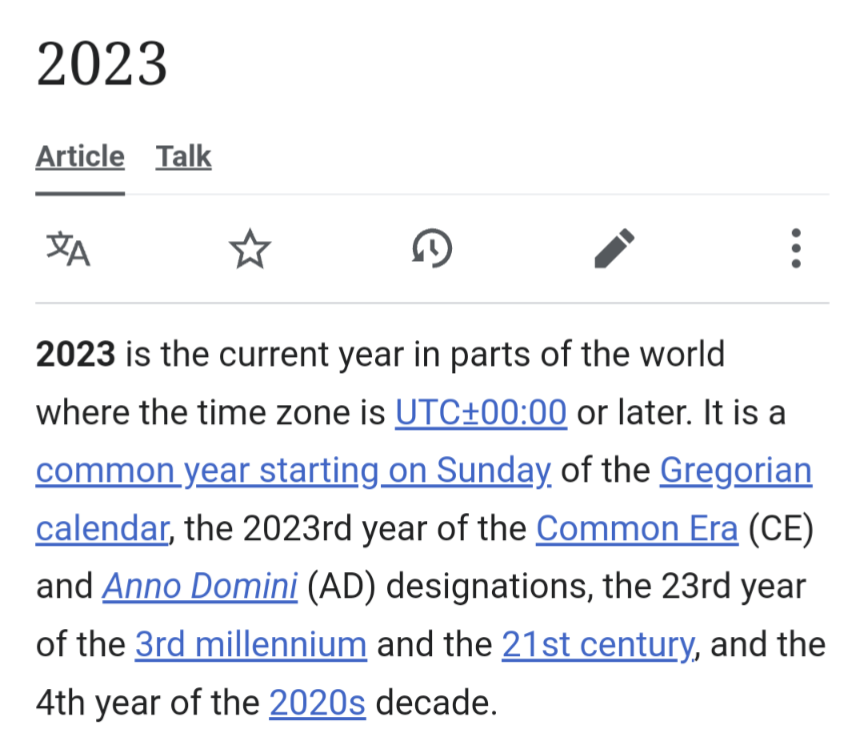Image resolution: width=864 pixels, height=737 pixels.
Task: Go to the 3rd millennium link
Action: pyautogui.click(x=250, y=645)
